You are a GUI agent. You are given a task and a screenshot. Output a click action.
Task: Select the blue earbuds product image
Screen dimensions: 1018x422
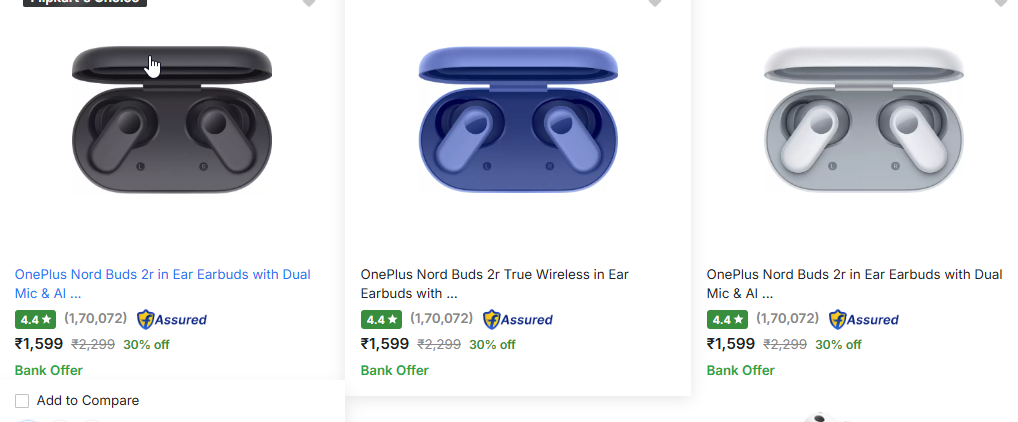pos(518,119)
